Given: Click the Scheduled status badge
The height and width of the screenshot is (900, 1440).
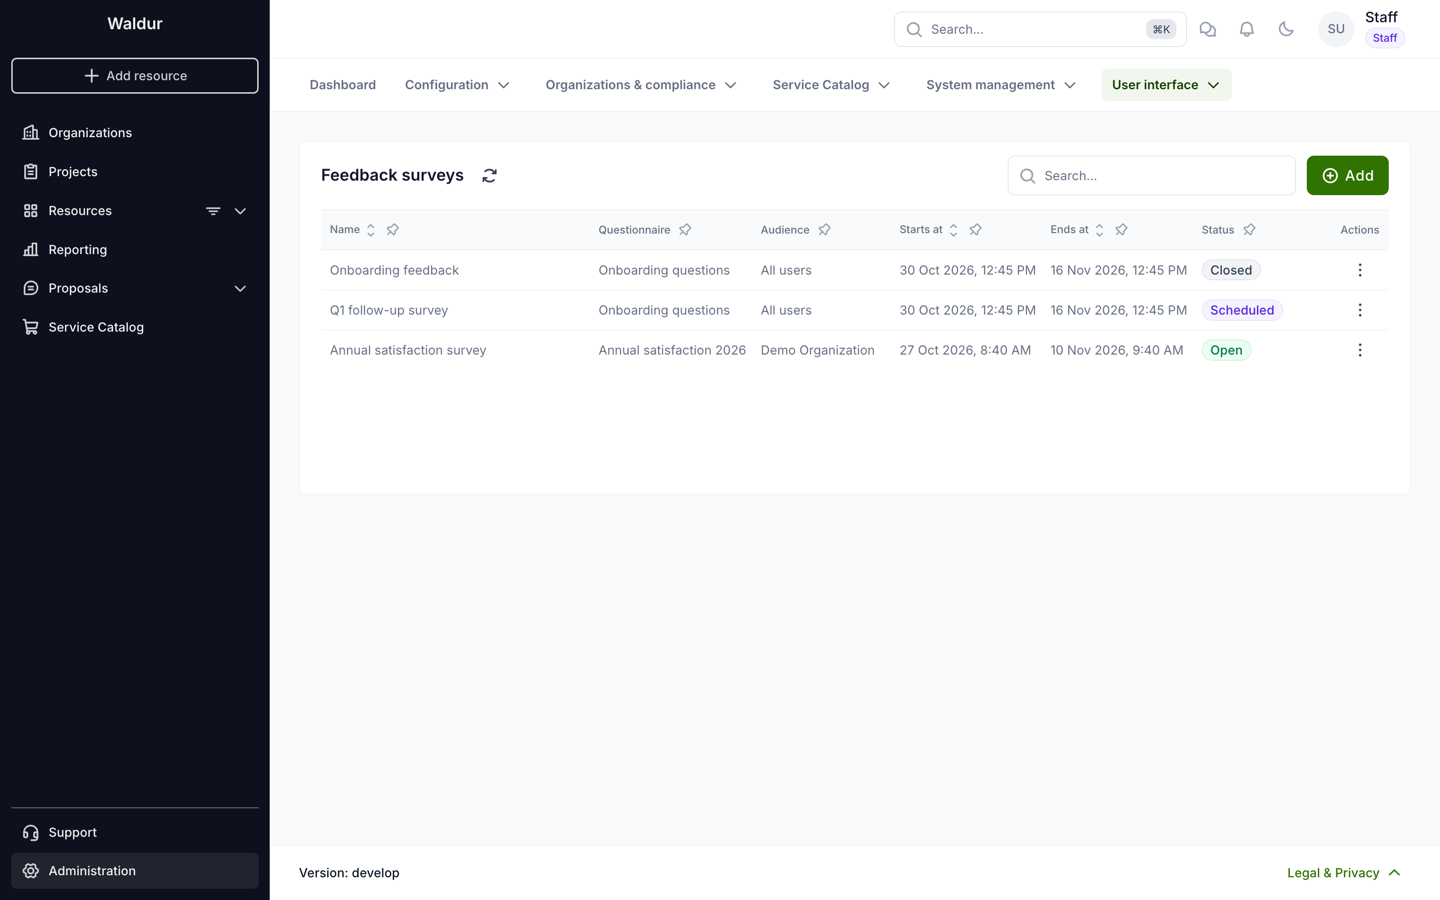Looking at the screenshot, I should [1242, 310].
